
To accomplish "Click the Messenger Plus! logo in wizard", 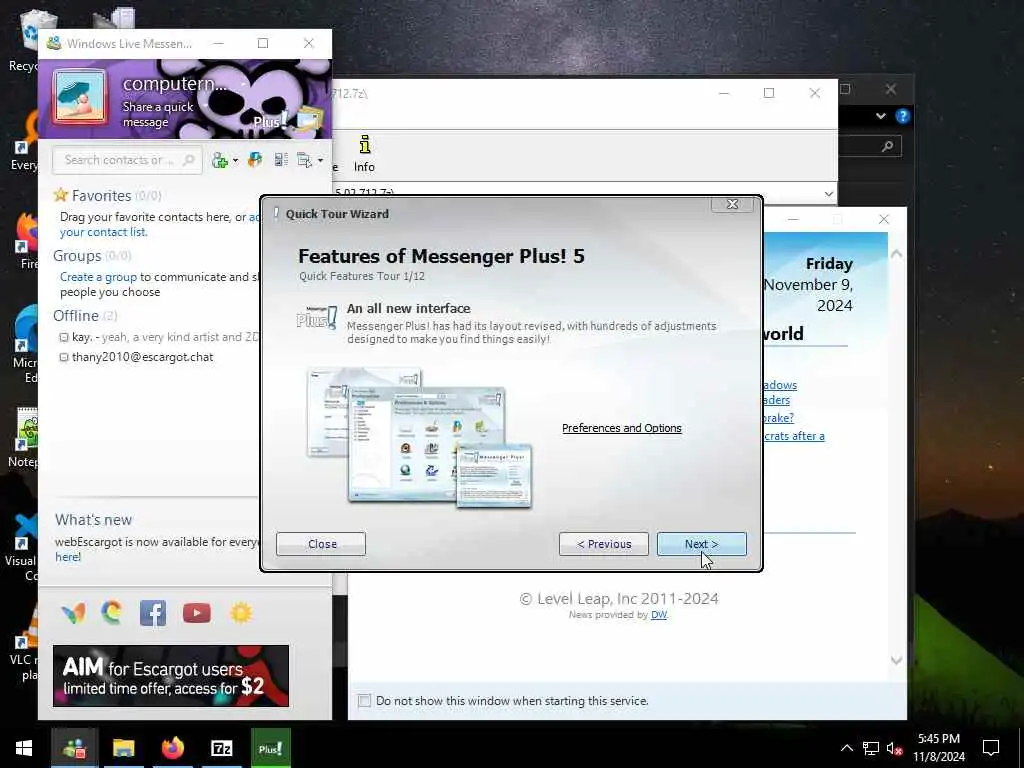I will [x=317, y=317].
